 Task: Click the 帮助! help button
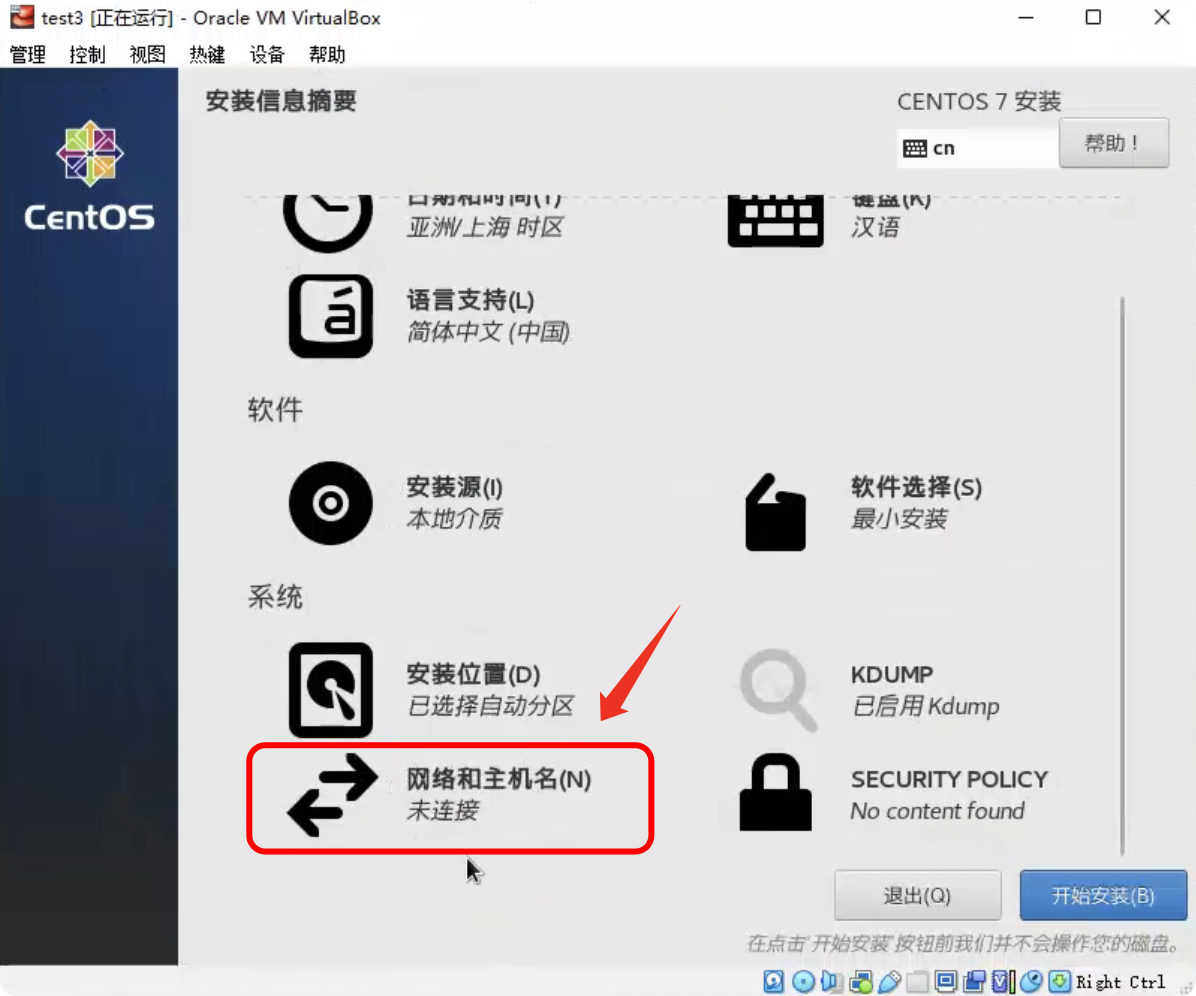pos(1114,143)
